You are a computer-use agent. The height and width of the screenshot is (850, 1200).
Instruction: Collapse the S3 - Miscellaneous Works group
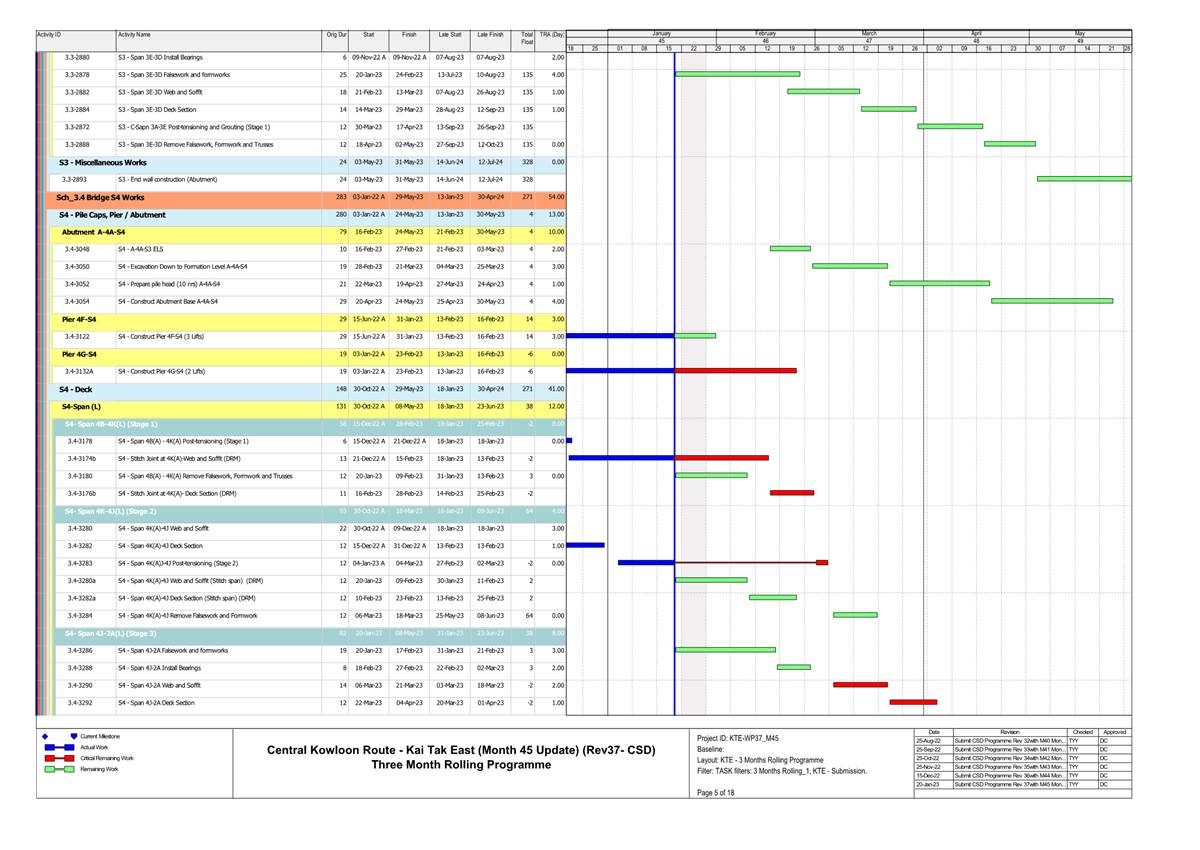click(102, 161)
